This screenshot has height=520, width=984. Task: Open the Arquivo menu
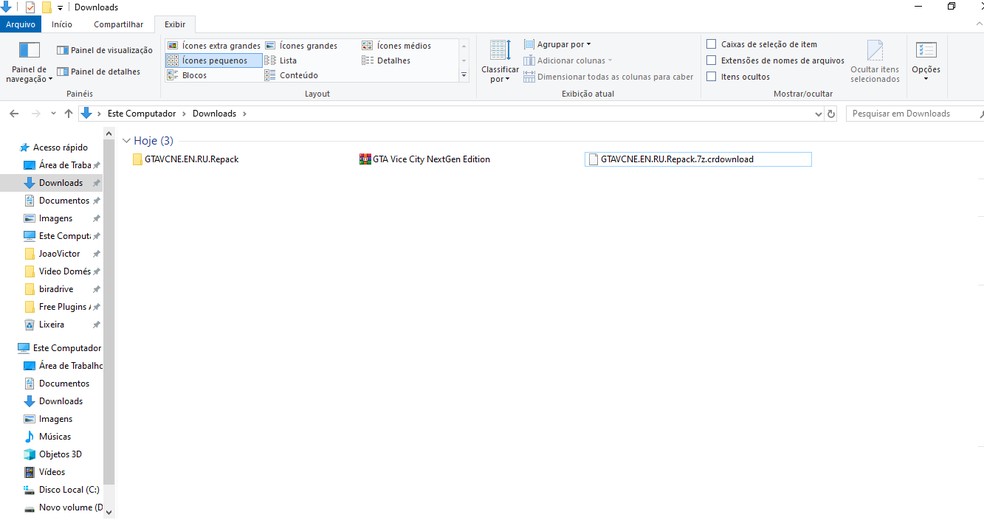pos(21,24)
